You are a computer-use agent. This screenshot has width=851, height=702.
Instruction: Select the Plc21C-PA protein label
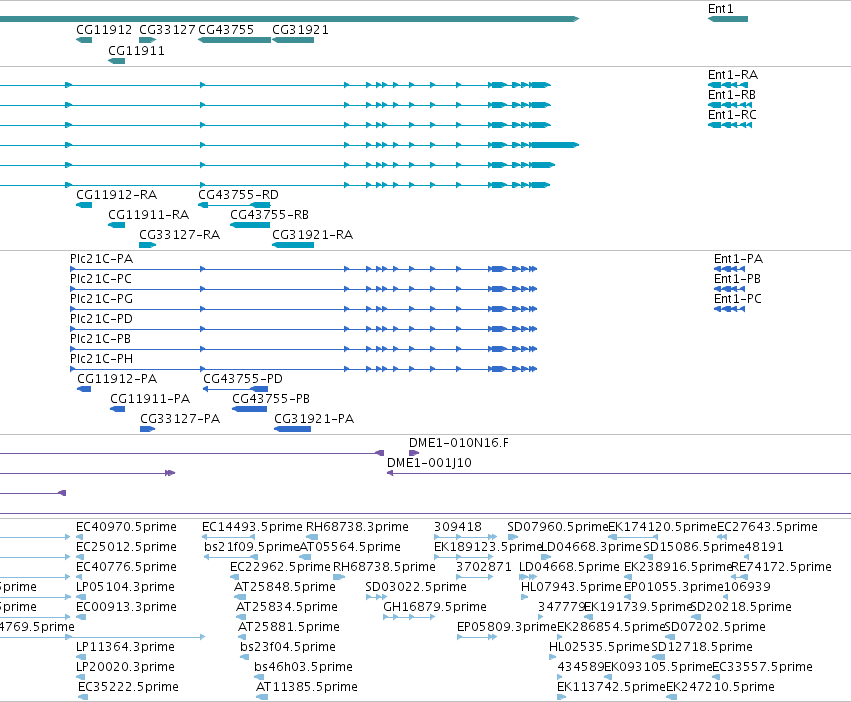pos(101,259)
